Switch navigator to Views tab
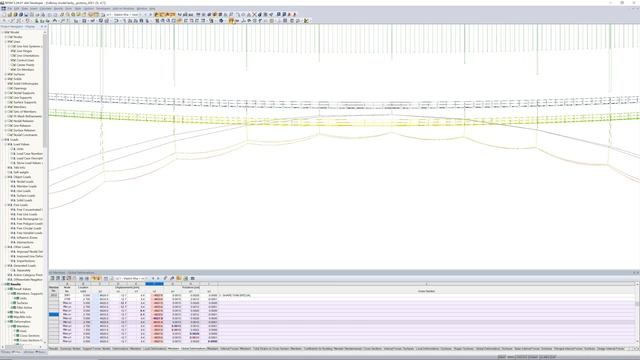This screenshot has height=360, width=640. [28, 352]
